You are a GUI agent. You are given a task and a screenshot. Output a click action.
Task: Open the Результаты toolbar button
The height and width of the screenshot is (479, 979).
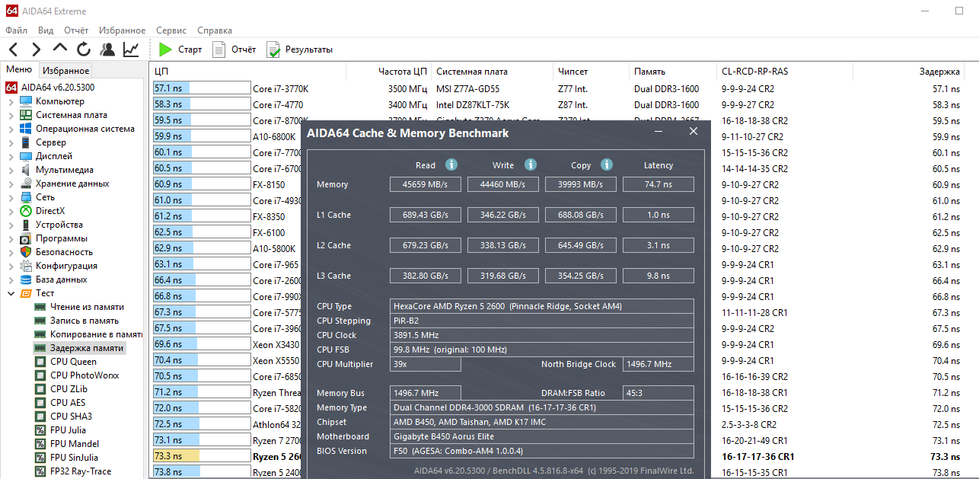click(300, 49)
